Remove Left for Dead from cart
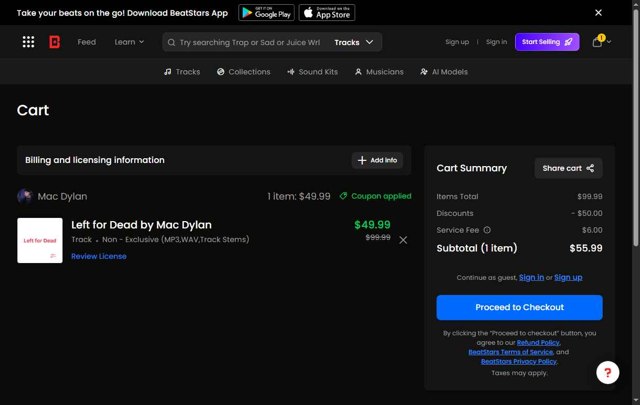The width and height of the screenshot is (640, 405). [403, 240]
